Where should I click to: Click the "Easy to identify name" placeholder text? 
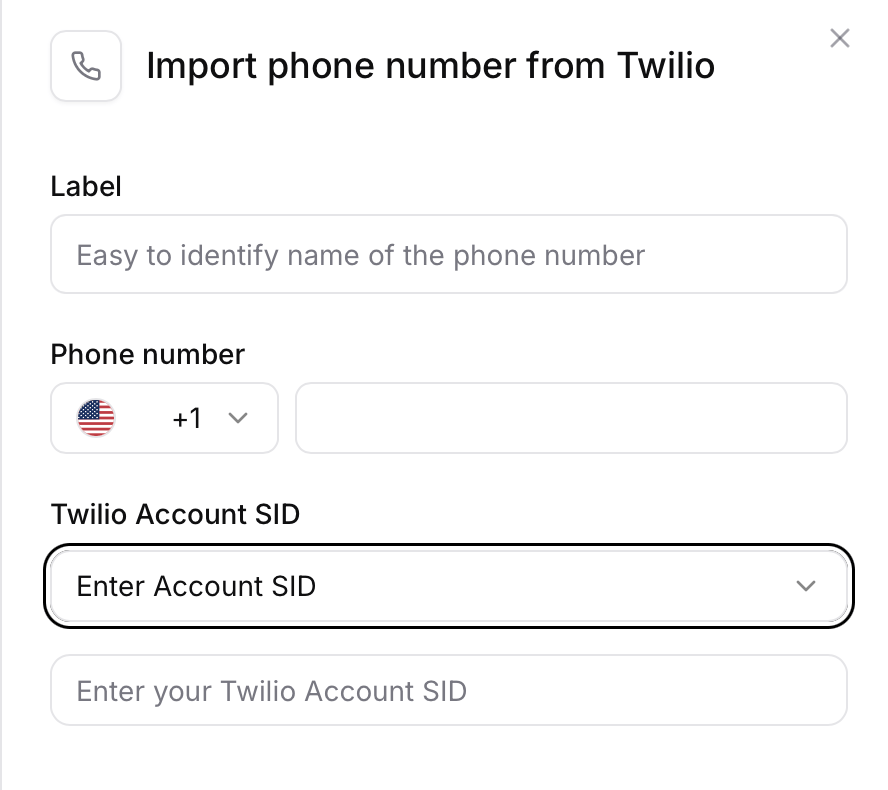coord(360,255)
